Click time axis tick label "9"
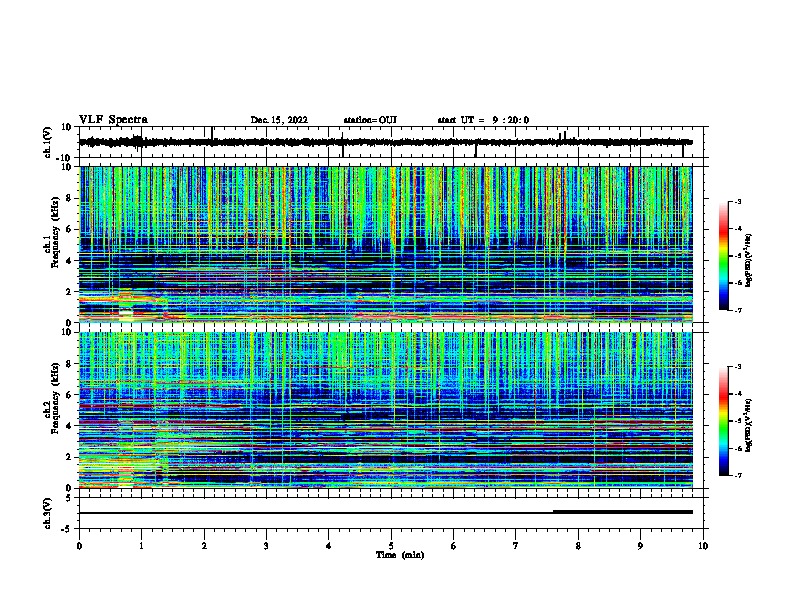Screen dimensions: 792x612 (x=640, y=546)
